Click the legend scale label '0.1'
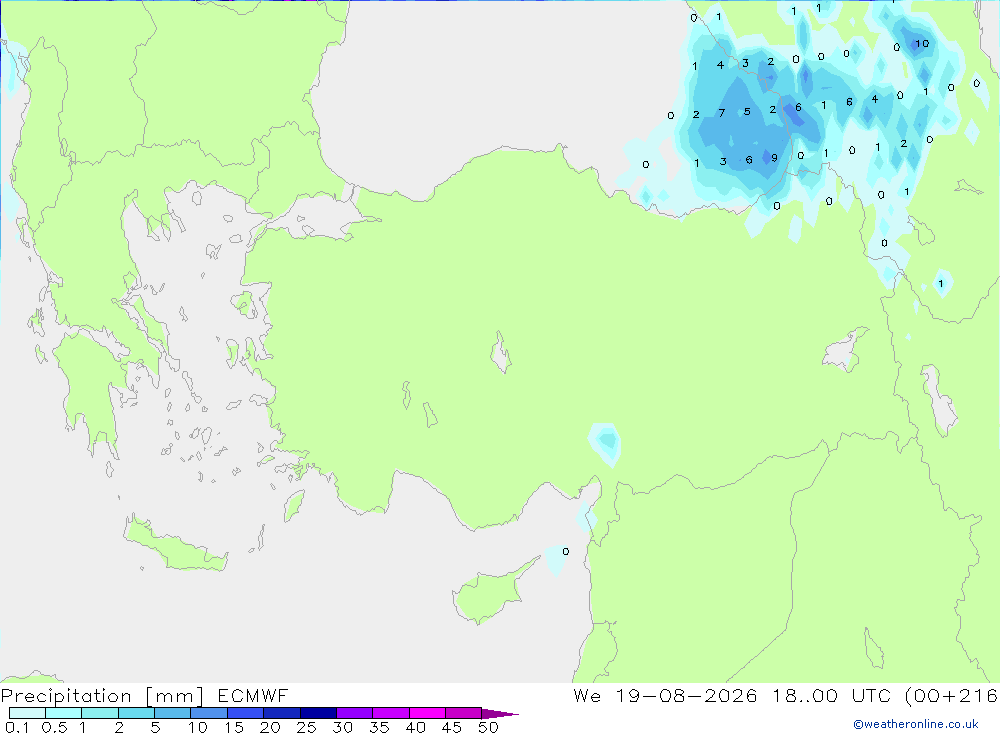The width and height of the screenshot is (1000, 733). pyautogui.click(x=17, y=727)
